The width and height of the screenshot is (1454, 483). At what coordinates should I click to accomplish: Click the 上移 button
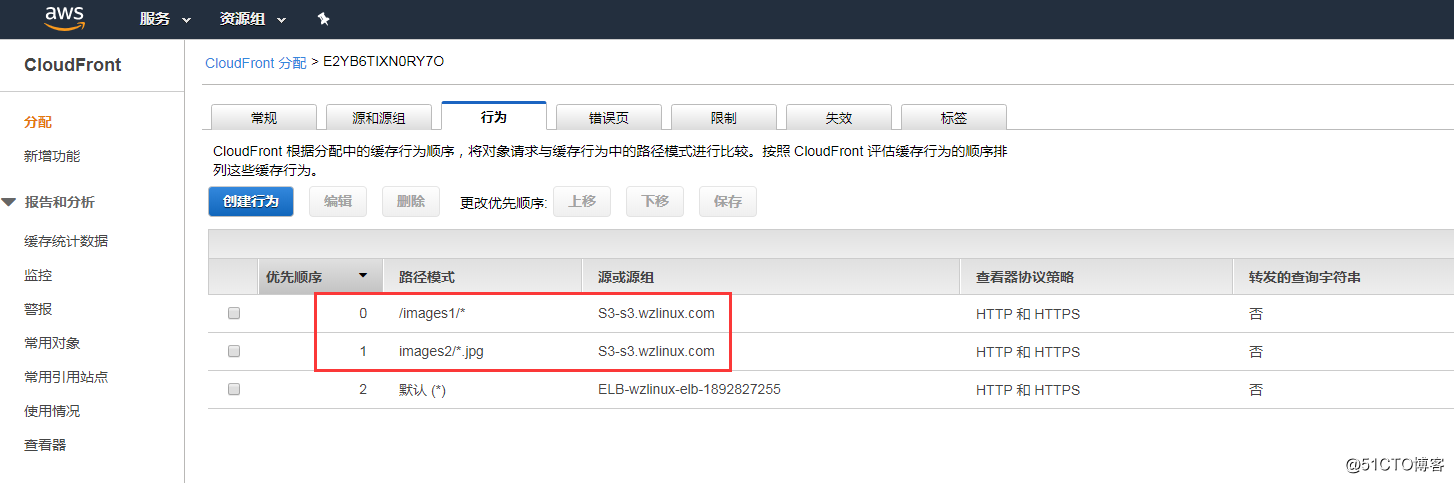tap(582, 201)
